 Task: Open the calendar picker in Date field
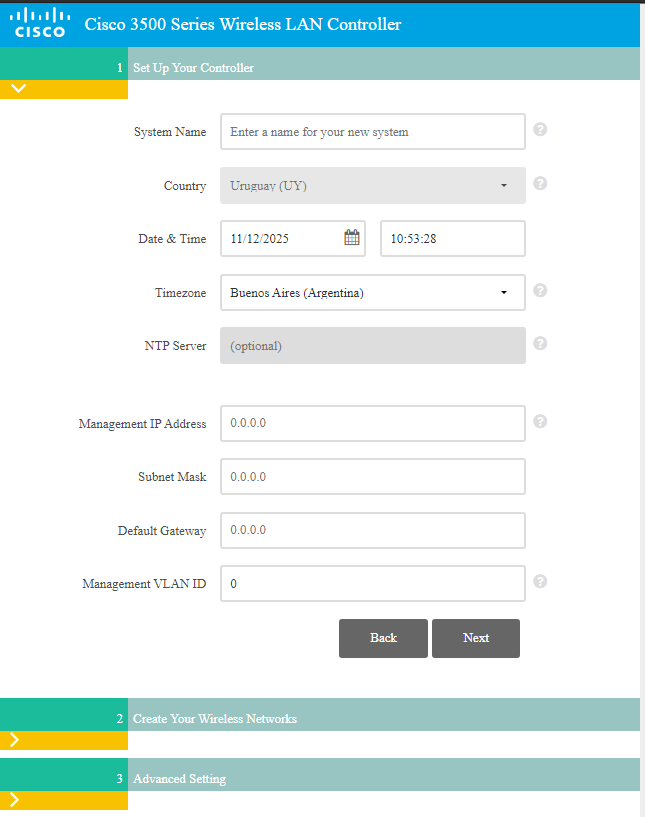[x=352, y=238]
